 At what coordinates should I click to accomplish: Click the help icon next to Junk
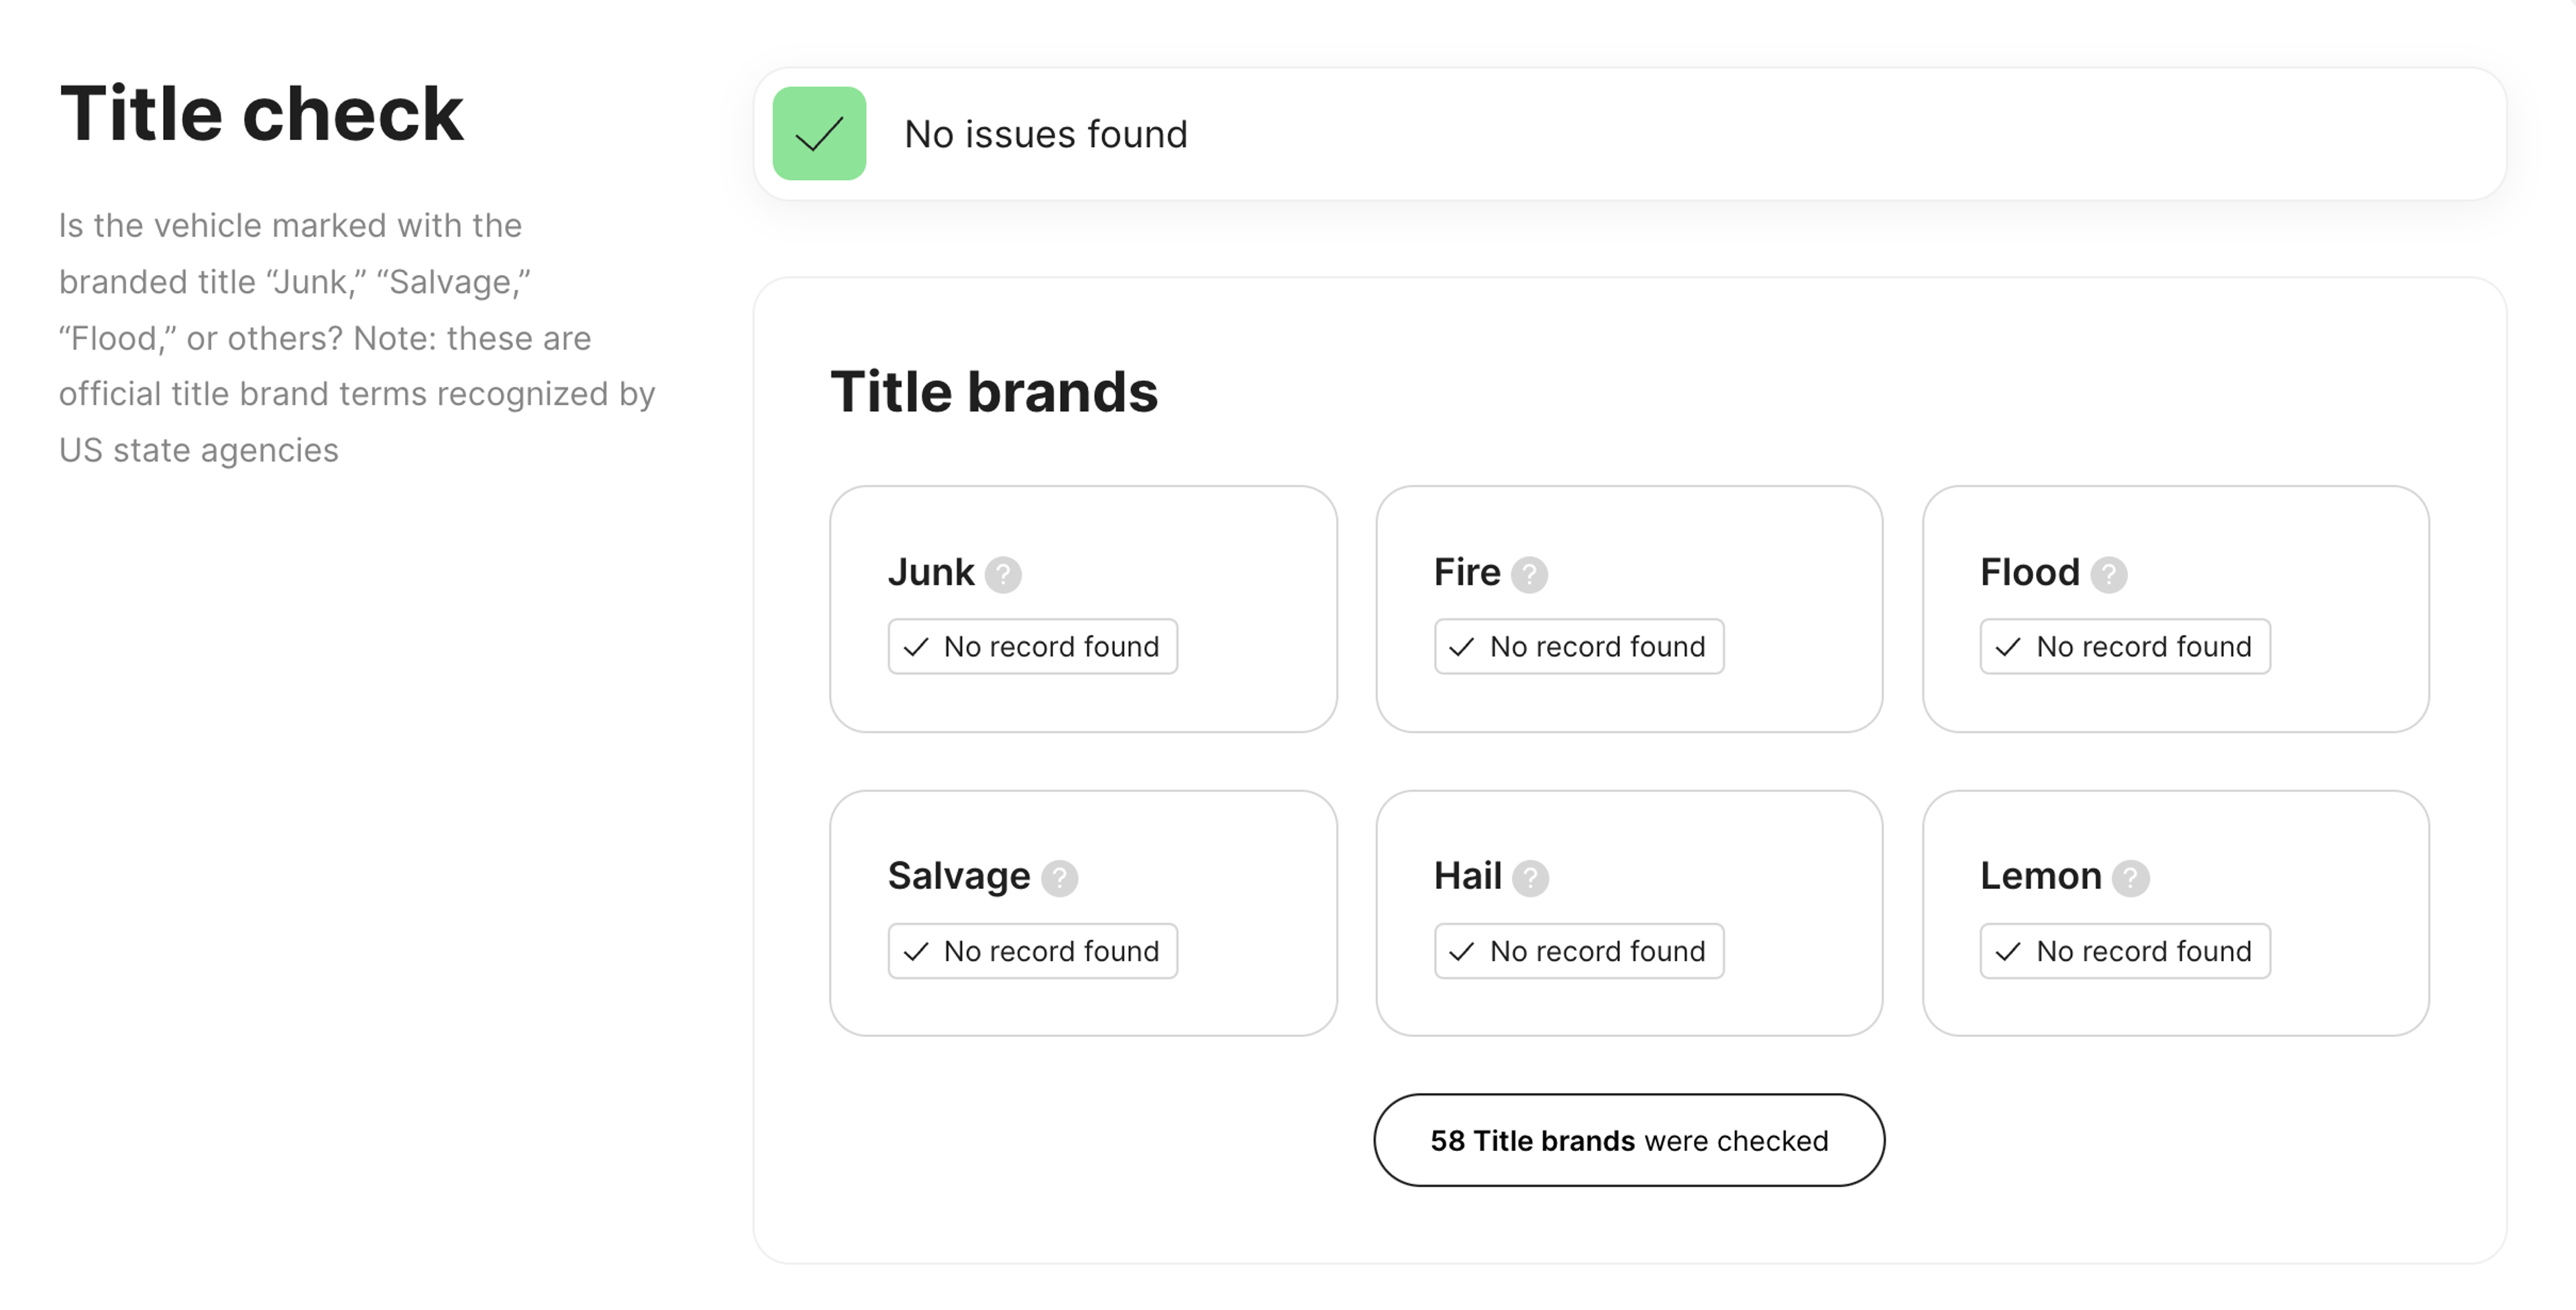1002,574
